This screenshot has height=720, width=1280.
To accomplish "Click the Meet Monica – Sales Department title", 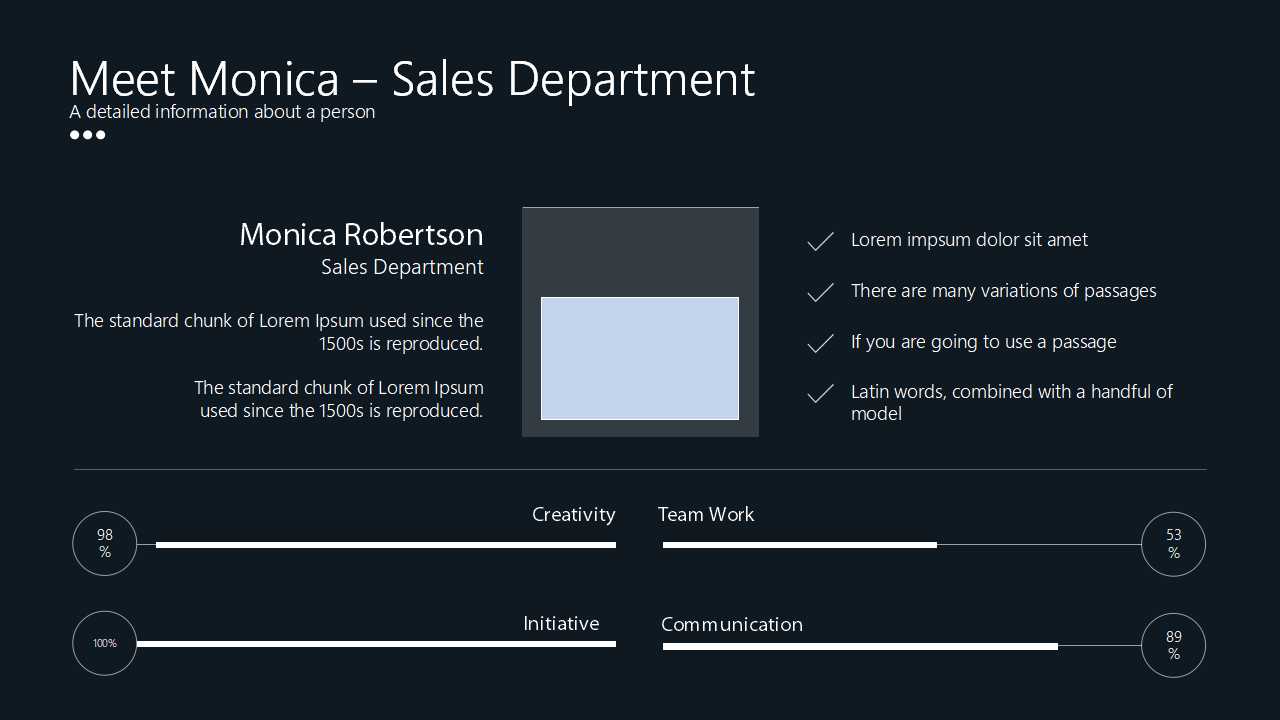I will (412, 79).
